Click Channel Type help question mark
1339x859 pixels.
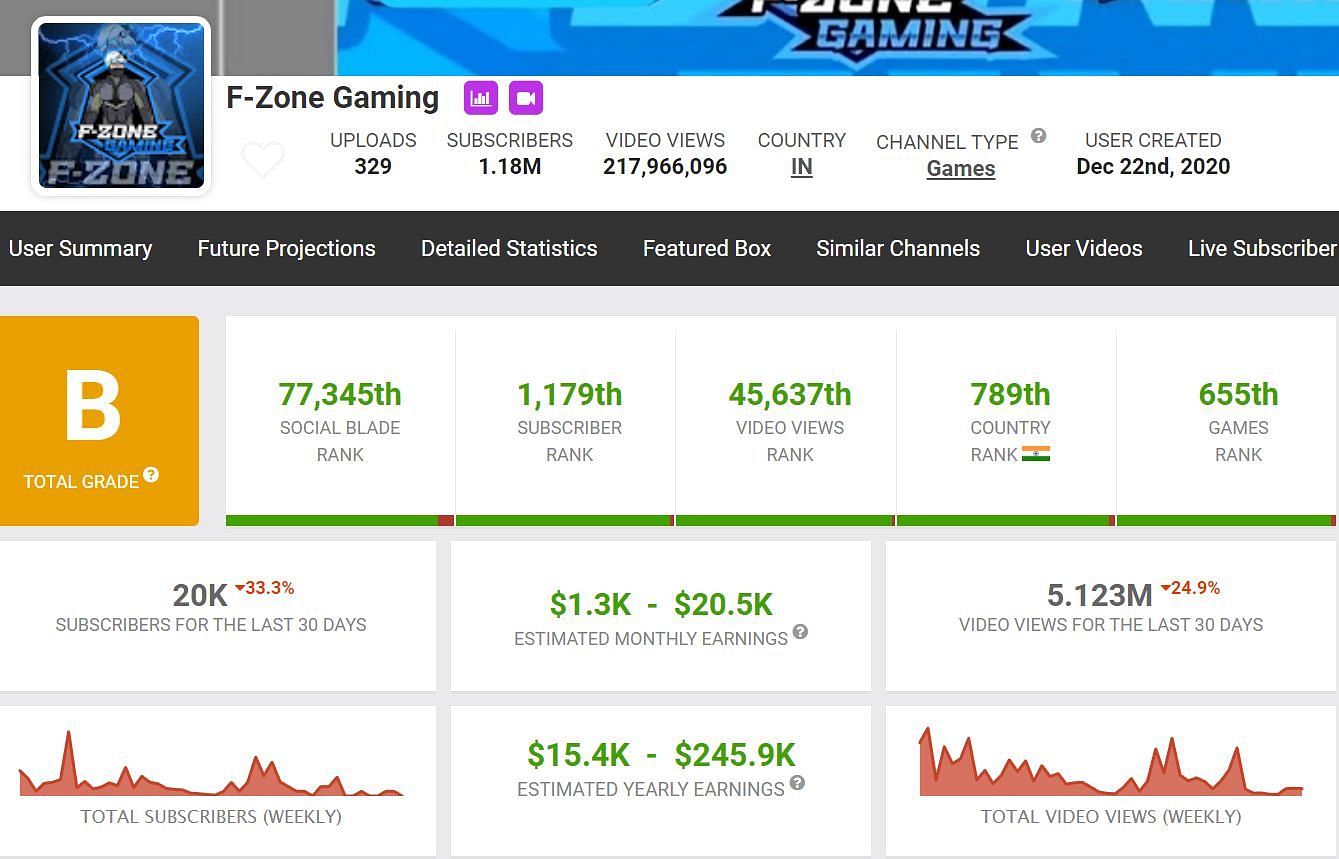coord(1039,136)
